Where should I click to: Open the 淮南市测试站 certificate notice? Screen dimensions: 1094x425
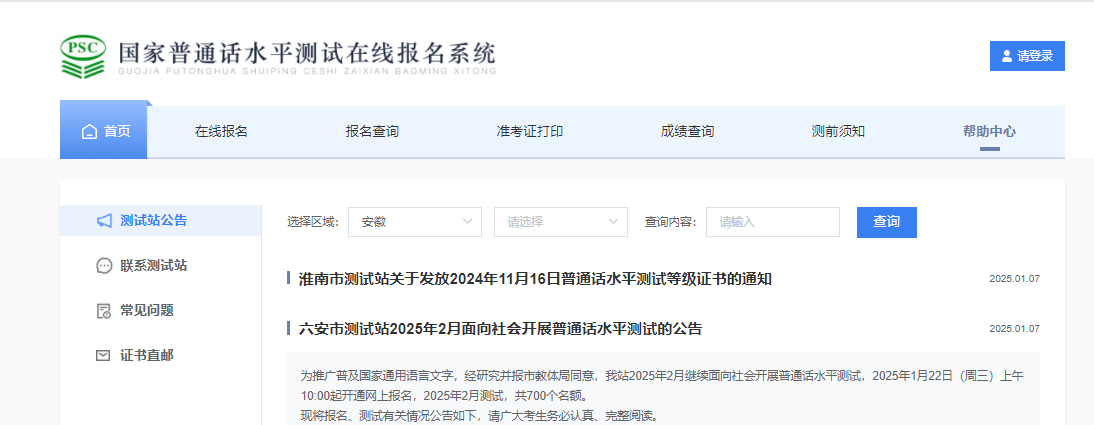(535, 279)
